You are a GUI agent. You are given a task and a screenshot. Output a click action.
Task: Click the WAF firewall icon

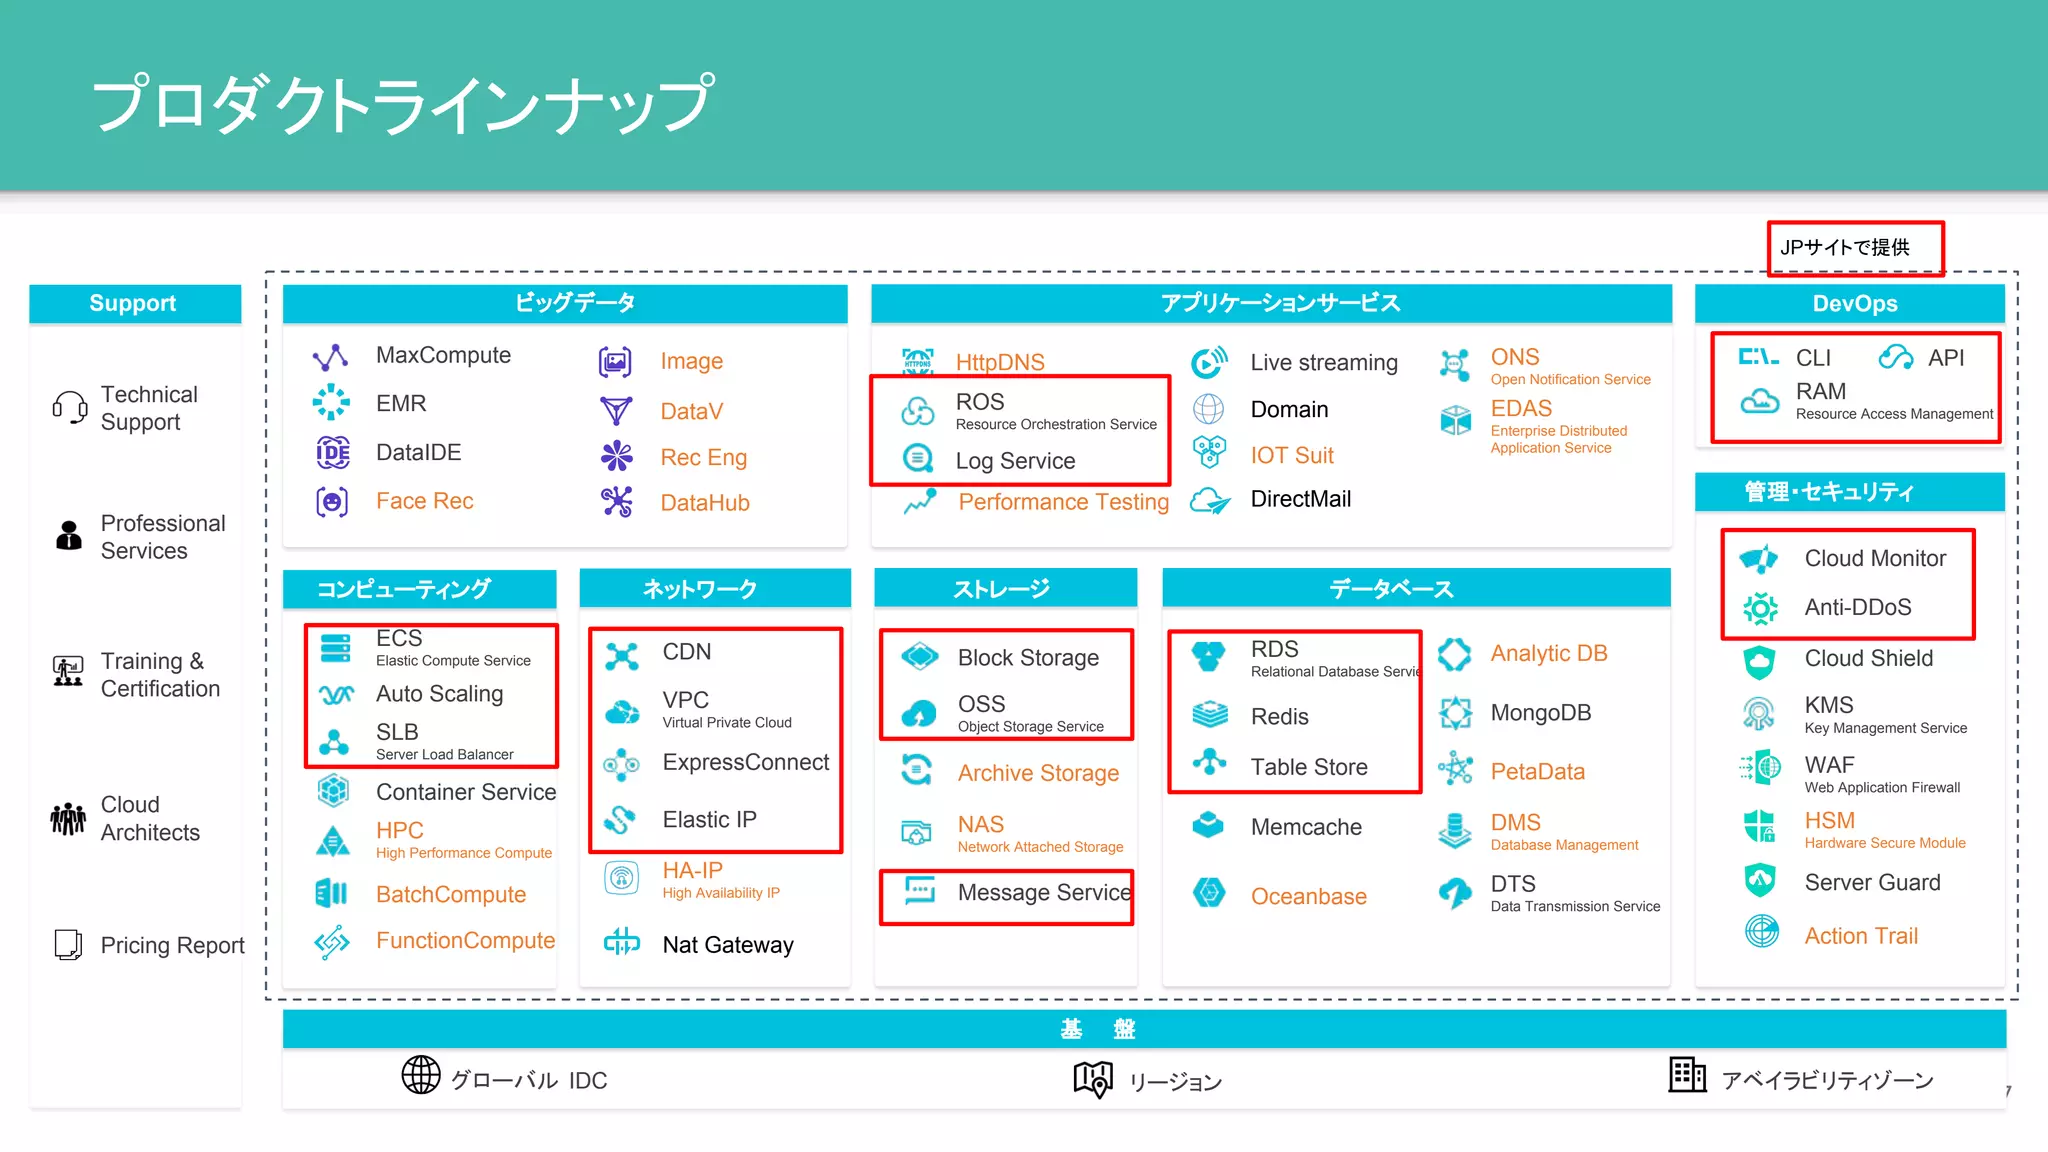pyautogui.click(x=1760, y=768)
